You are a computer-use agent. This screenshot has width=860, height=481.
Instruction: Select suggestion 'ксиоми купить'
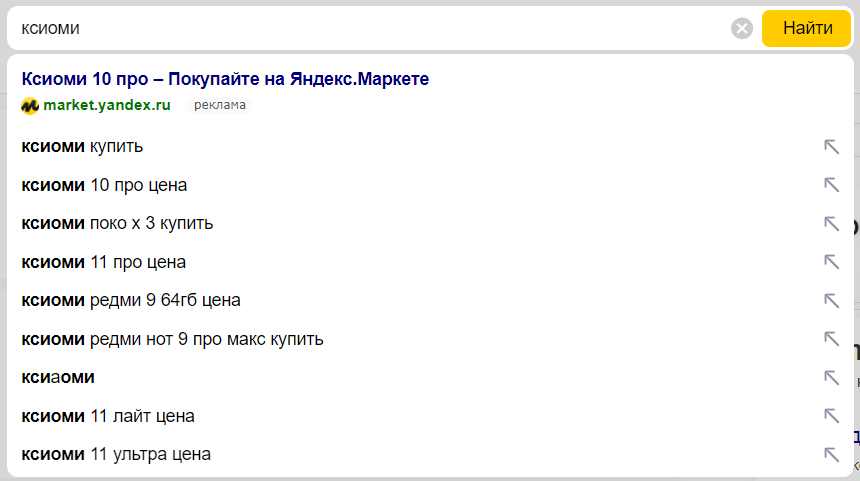click(x=82, y=146)
